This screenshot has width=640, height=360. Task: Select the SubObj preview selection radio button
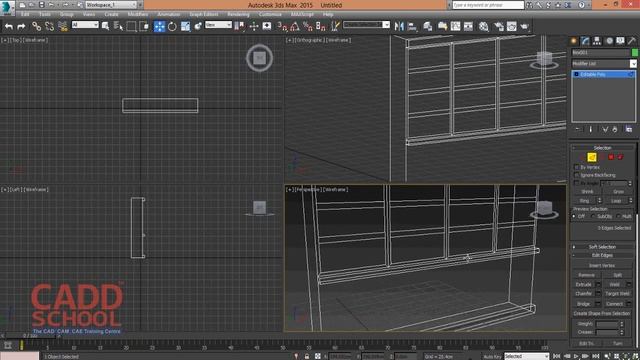(593, 216)
